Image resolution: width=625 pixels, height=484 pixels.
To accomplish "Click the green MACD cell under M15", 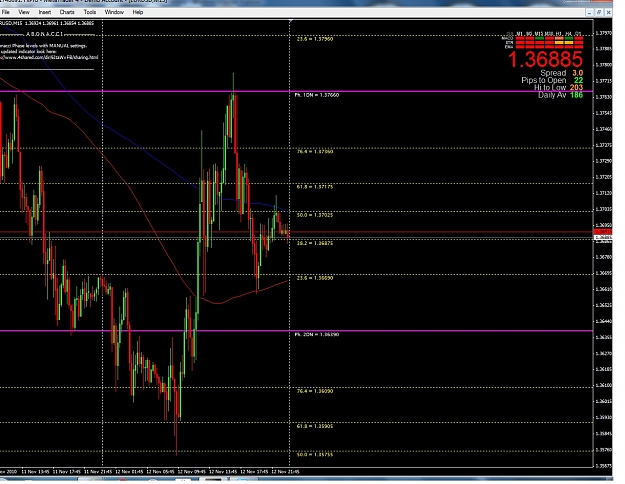I will 539,38.
